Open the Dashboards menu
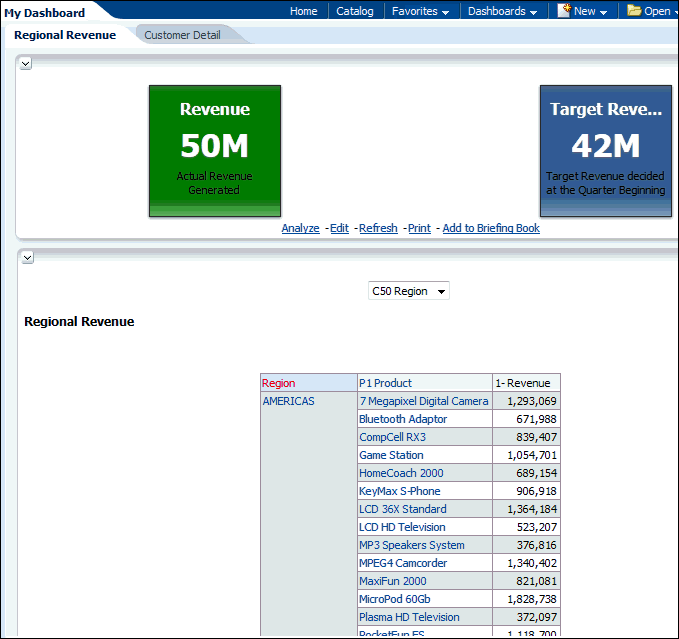This screenshot has width=679, height=639. point(497,11)
